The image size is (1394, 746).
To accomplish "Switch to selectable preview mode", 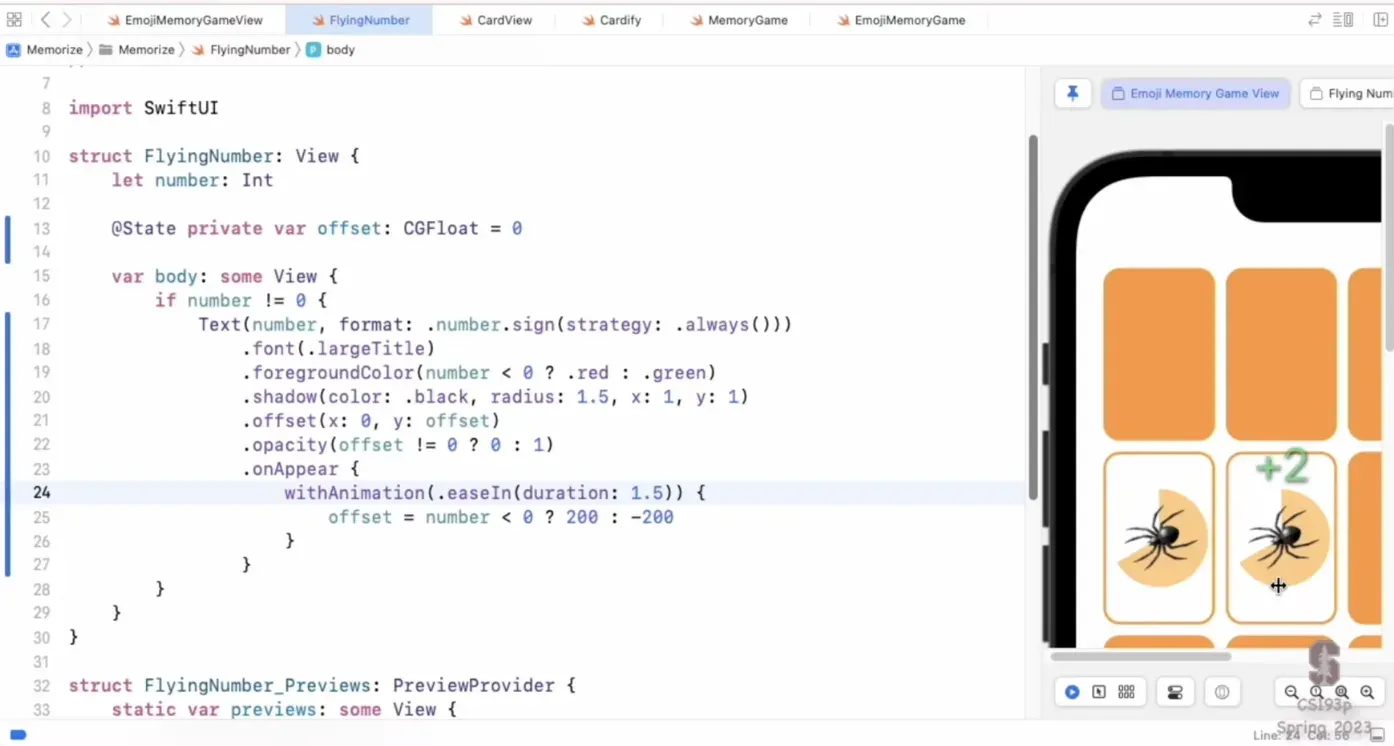I will point(1099,692).
